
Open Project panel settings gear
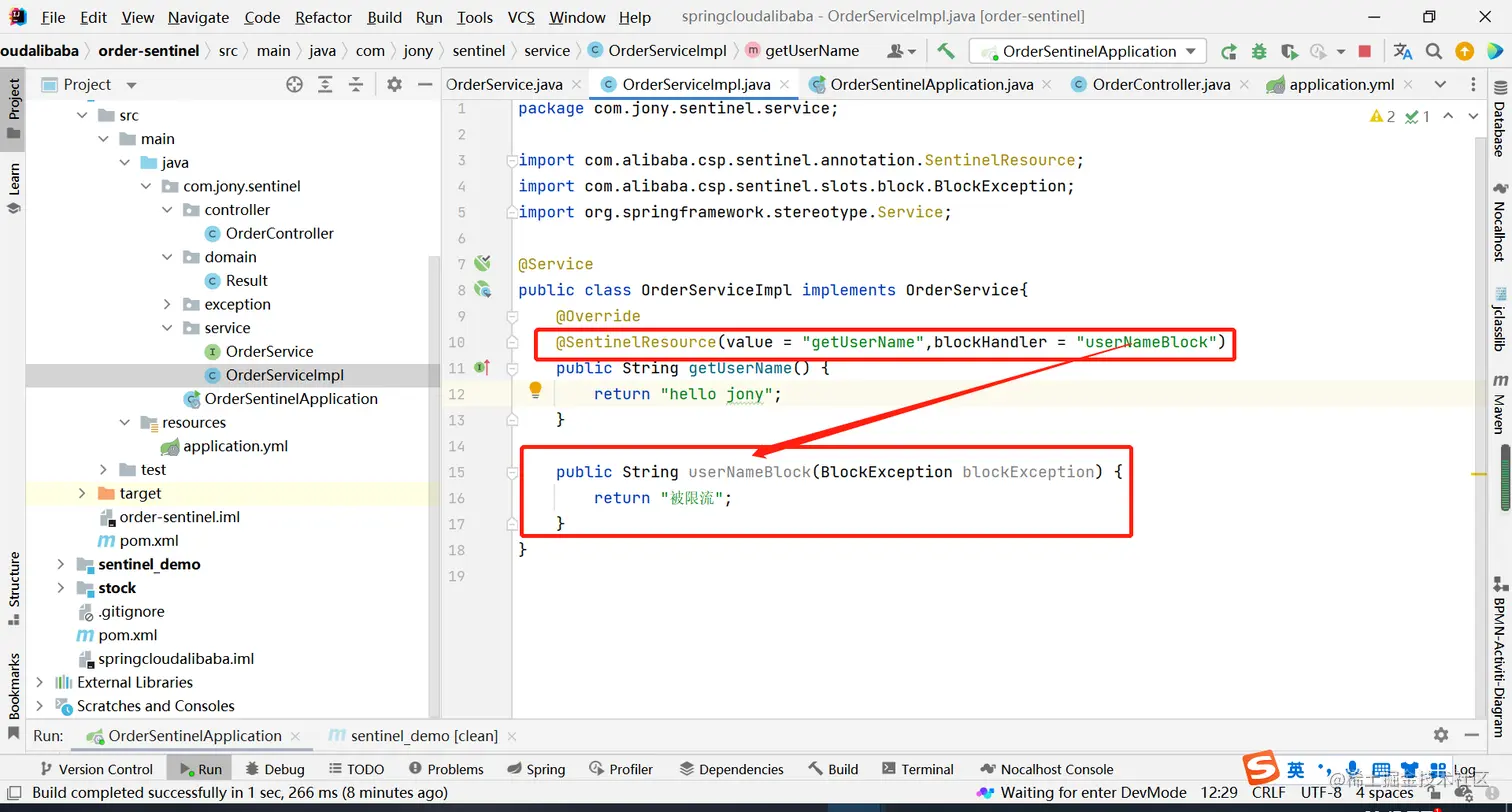pos(394,85)
